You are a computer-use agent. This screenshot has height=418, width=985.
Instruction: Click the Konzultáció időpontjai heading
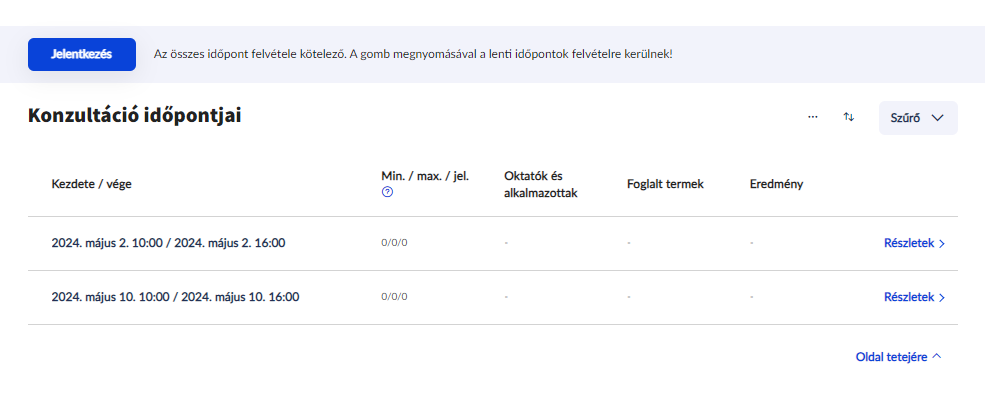(x=135, y=116)
